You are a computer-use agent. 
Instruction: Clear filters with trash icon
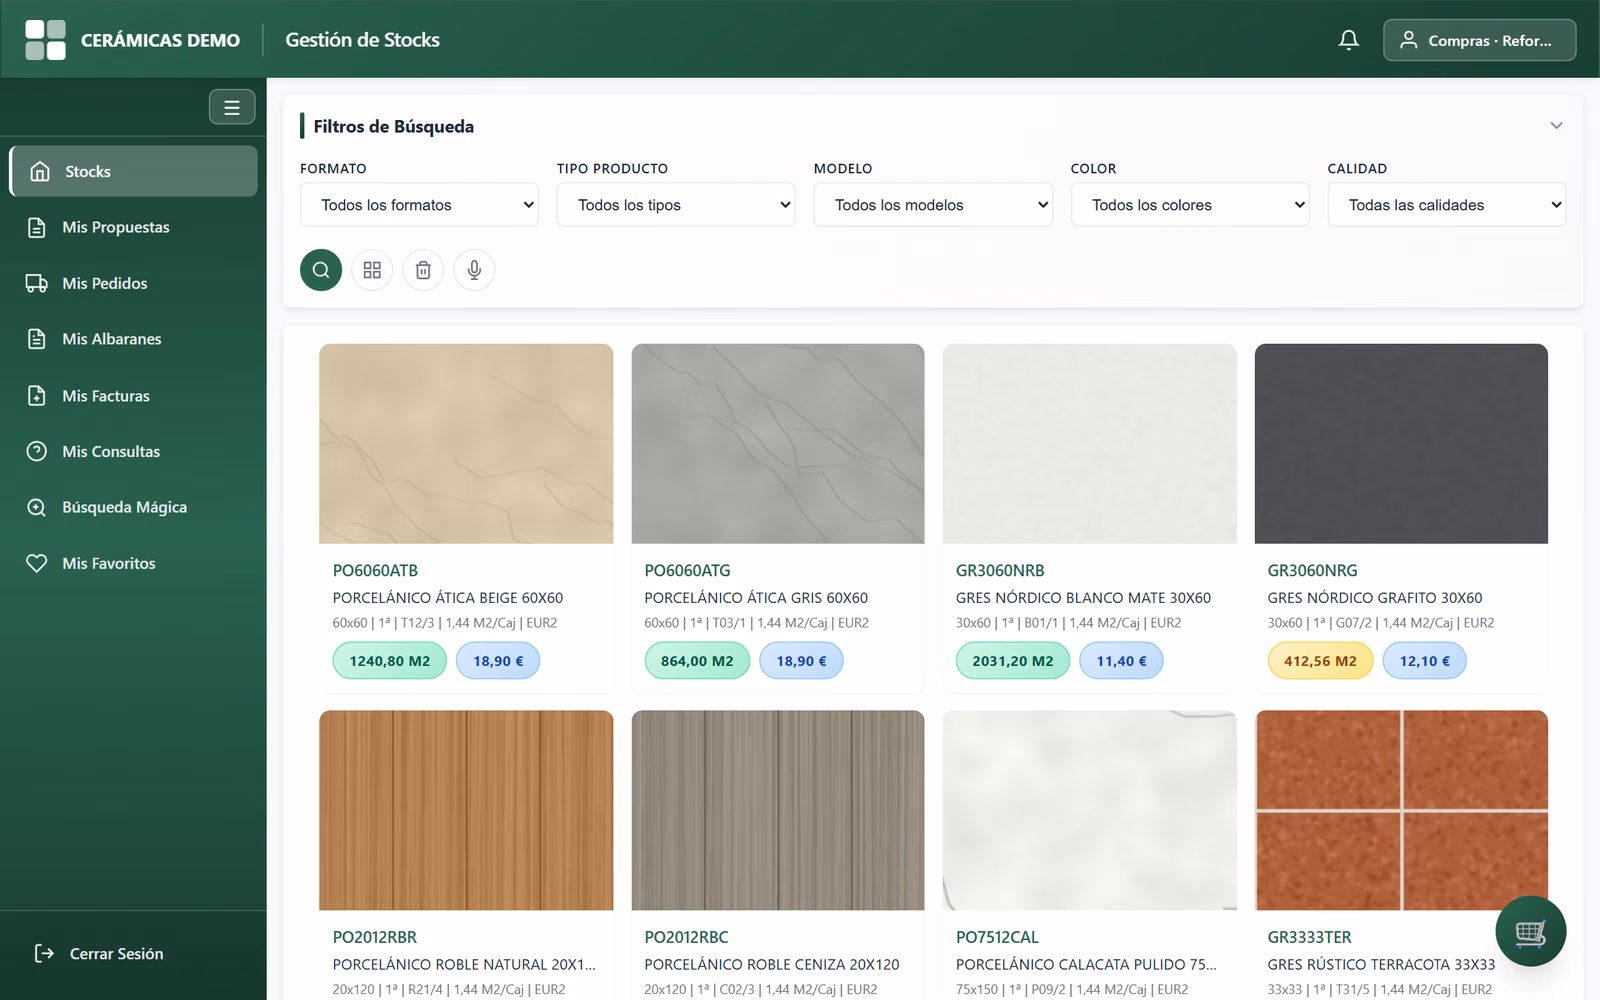coord(423,270)
